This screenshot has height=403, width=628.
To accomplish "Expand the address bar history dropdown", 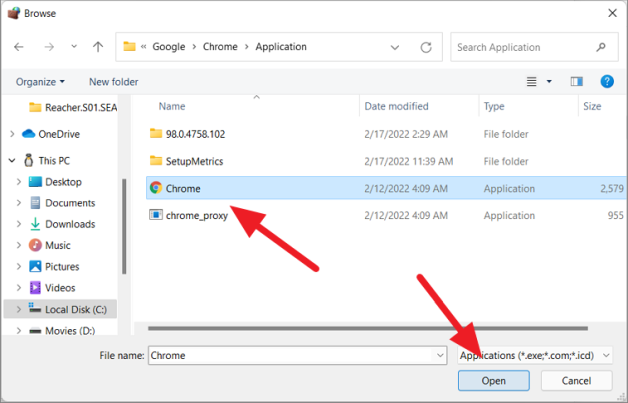I will pos(395,47).
